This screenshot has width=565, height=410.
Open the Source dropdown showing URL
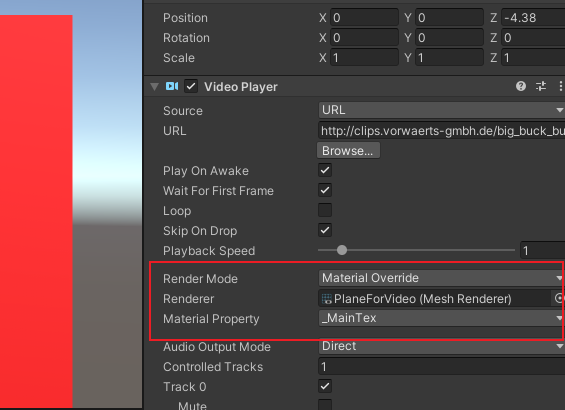coord(441,110)
